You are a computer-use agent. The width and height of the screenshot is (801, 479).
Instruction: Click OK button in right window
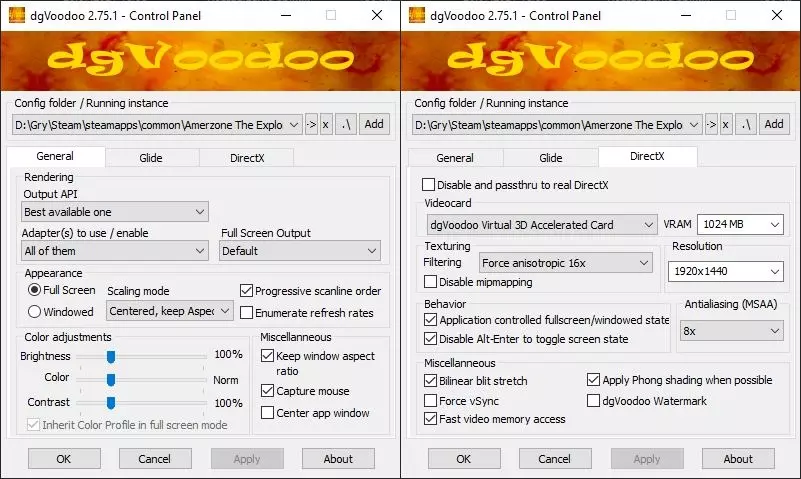[x=464, y=459]
